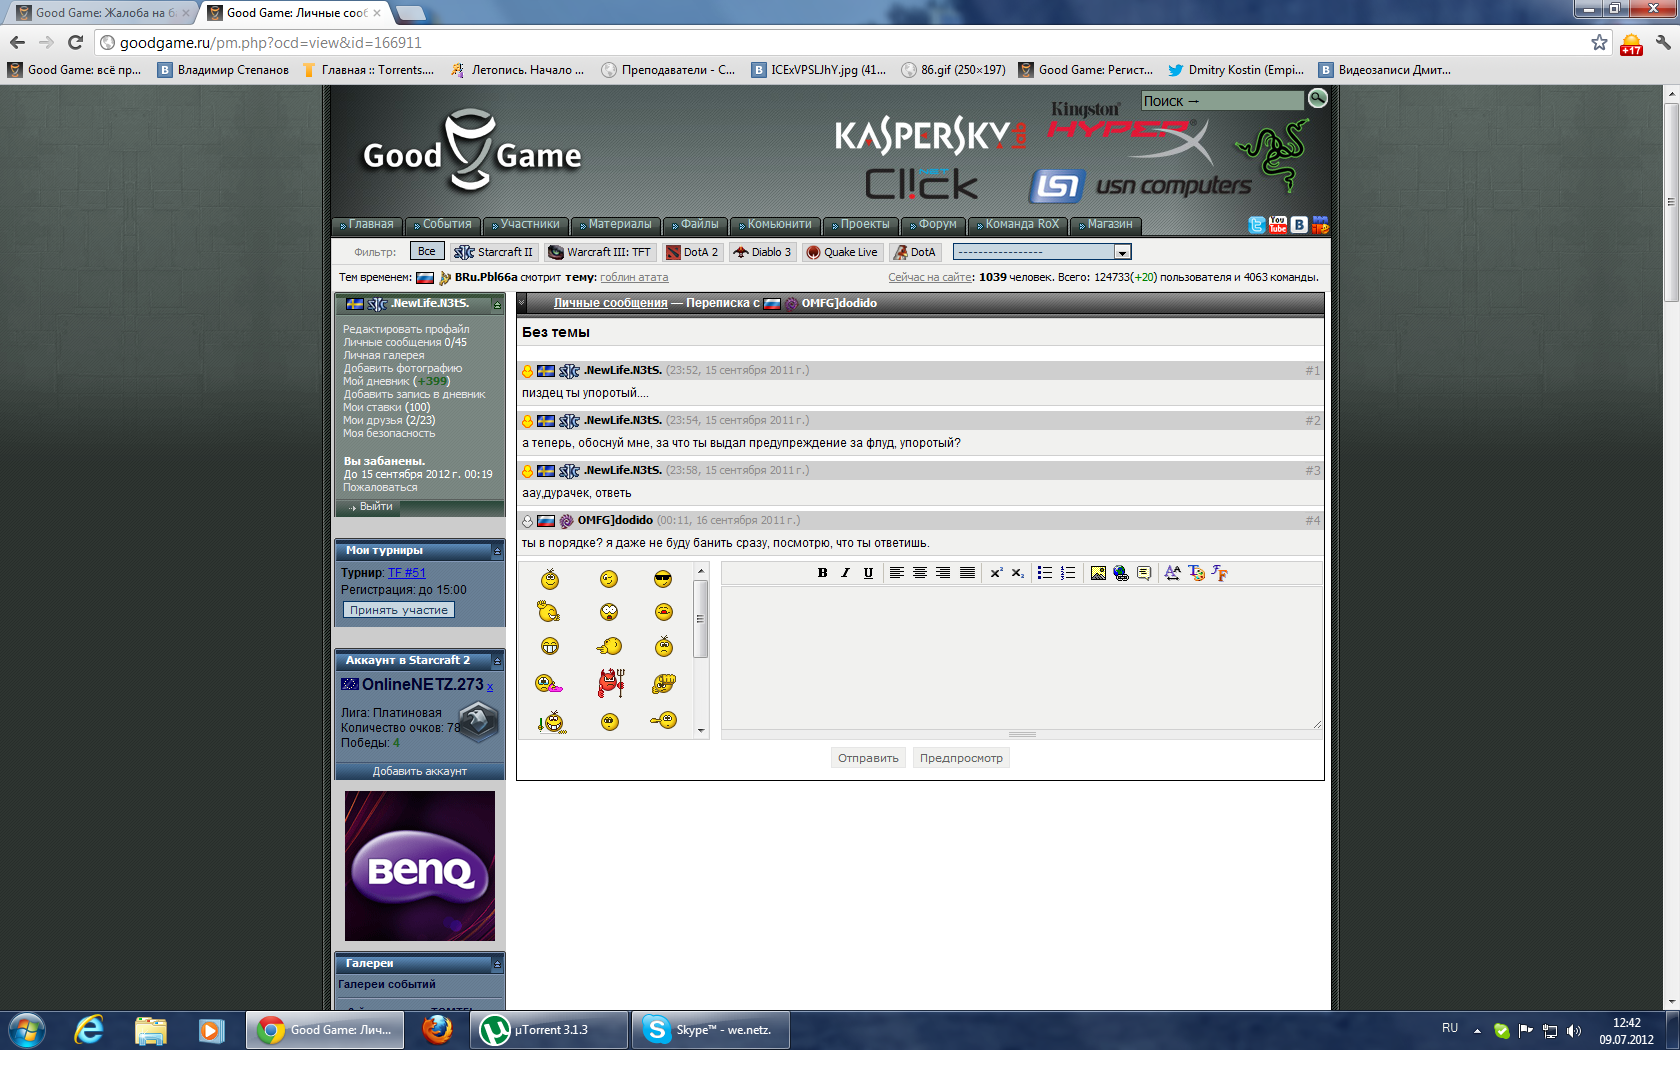The image size is (1680, 1066).
Task: Select the Все filter
Action: point(427,252)
